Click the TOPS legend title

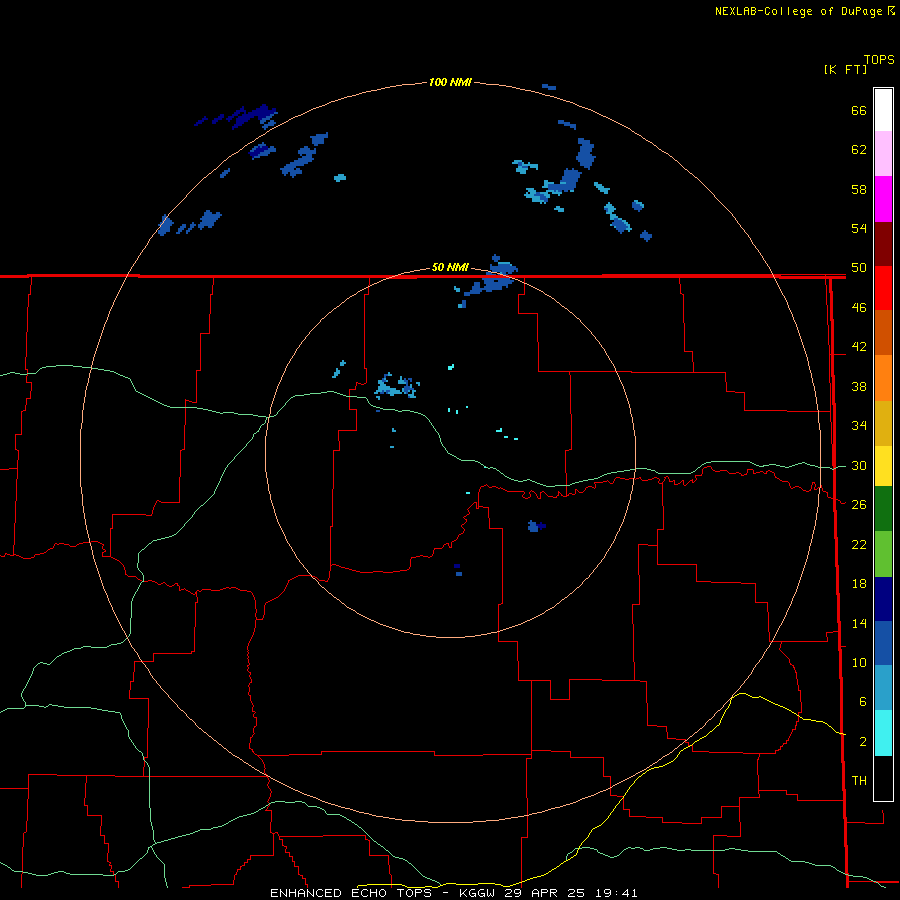879,59
